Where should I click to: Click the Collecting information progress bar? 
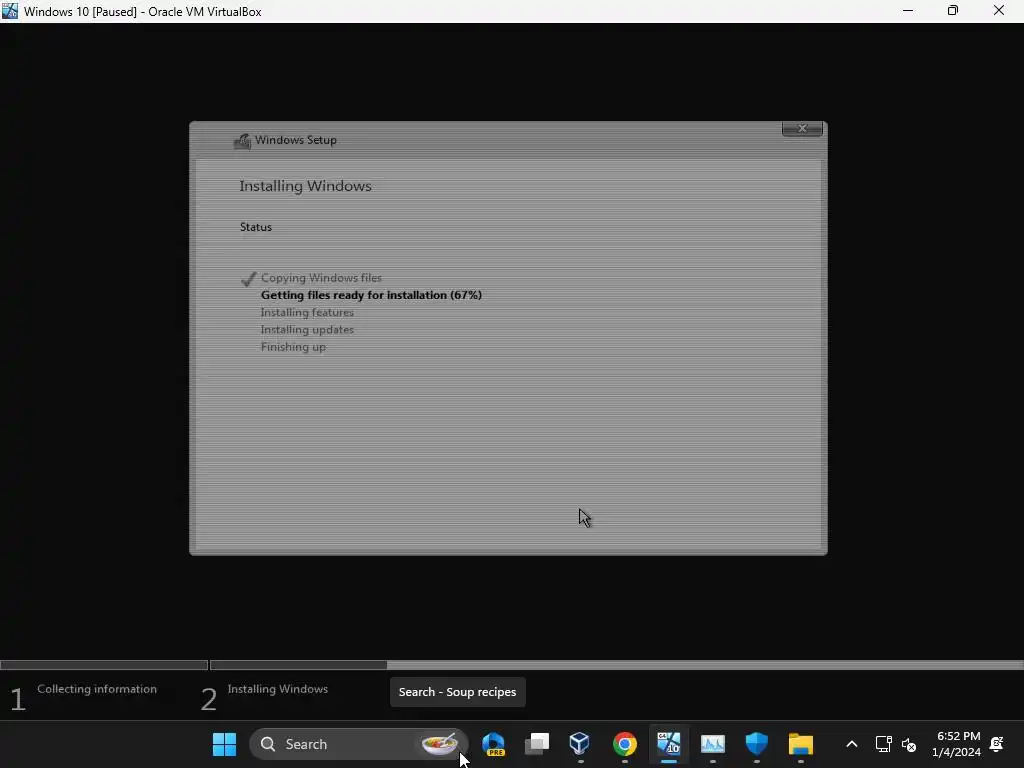coord(104,665)
